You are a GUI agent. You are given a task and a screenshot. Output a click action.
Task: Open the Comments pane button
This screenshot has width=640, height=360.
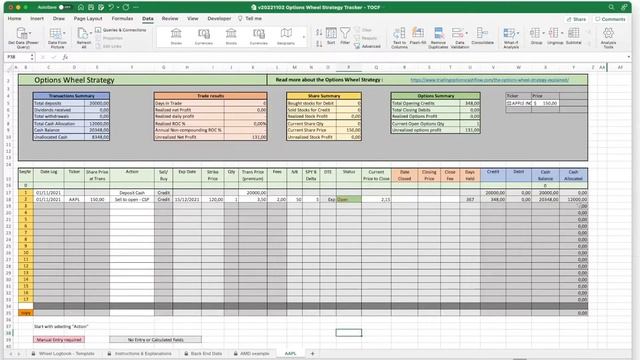pyautogui.click(x=610, y=19)
